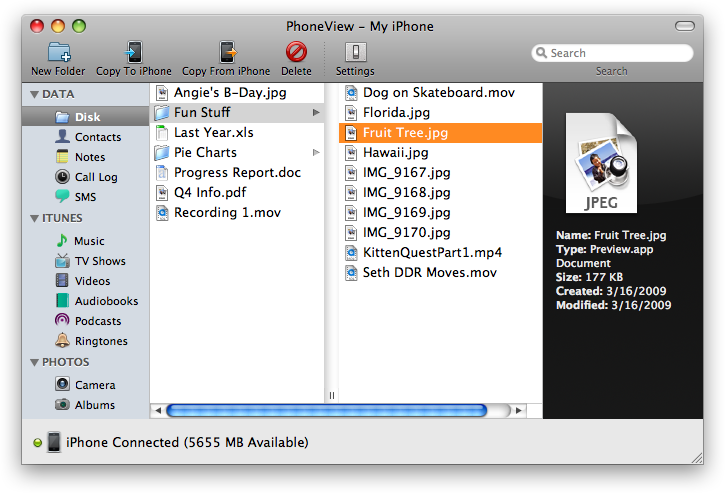
Task: Click the scrollbar right arrow
Action: (x=518, y=410)
